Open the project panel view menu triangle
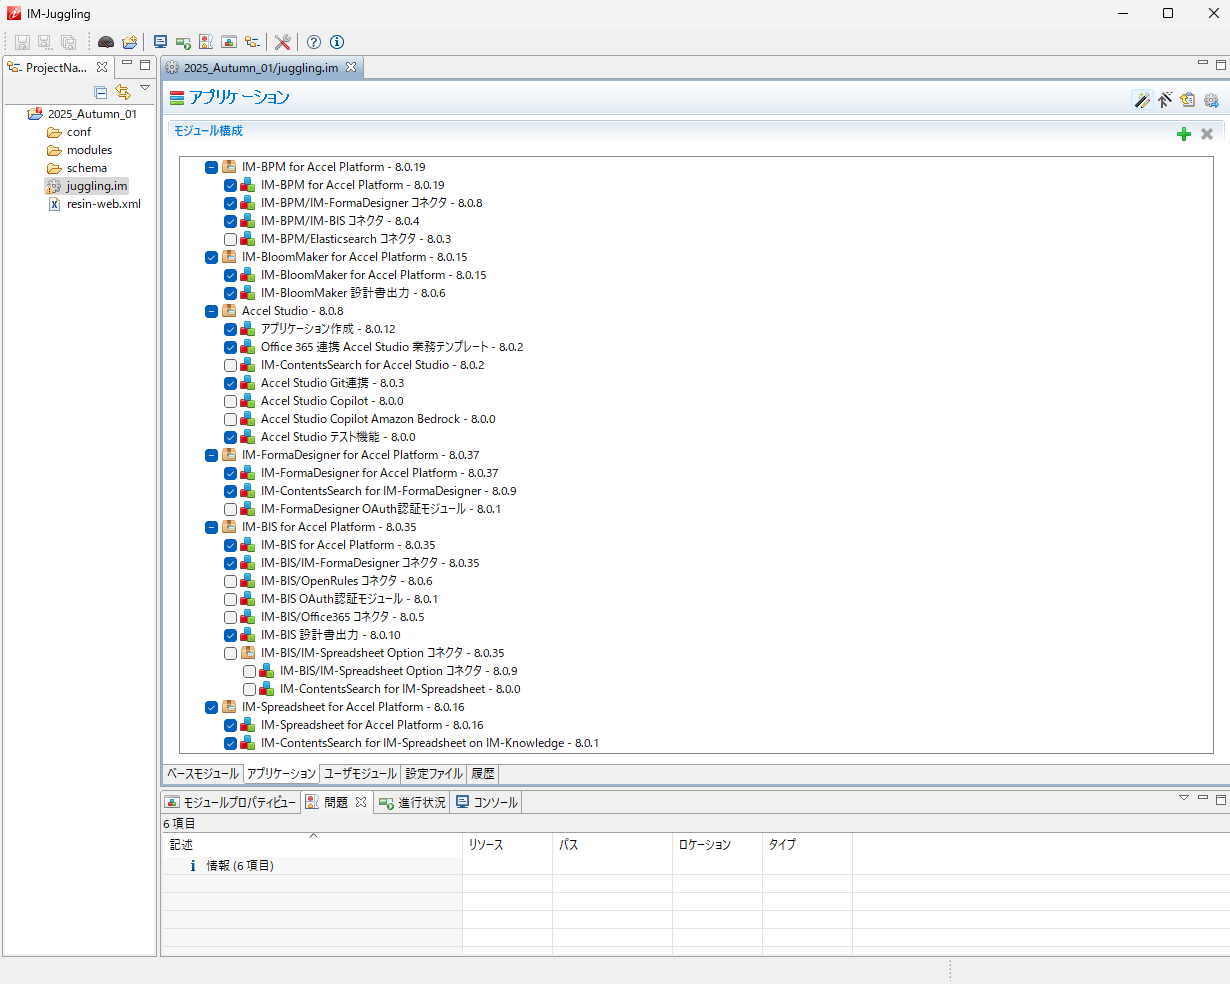 point(145,89)
